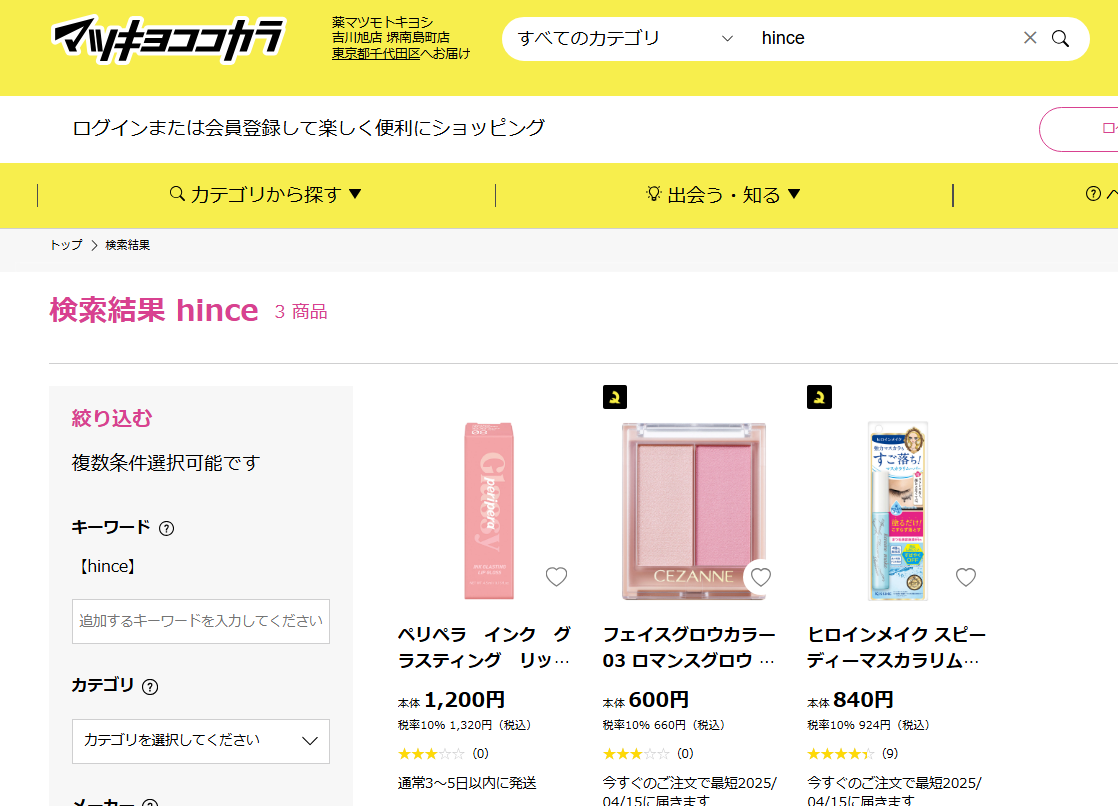The image size is (1118, 806).
Task: Open the ペリペラ lip gloss product image
Action: pyautogui.click(x=488, y=511)
